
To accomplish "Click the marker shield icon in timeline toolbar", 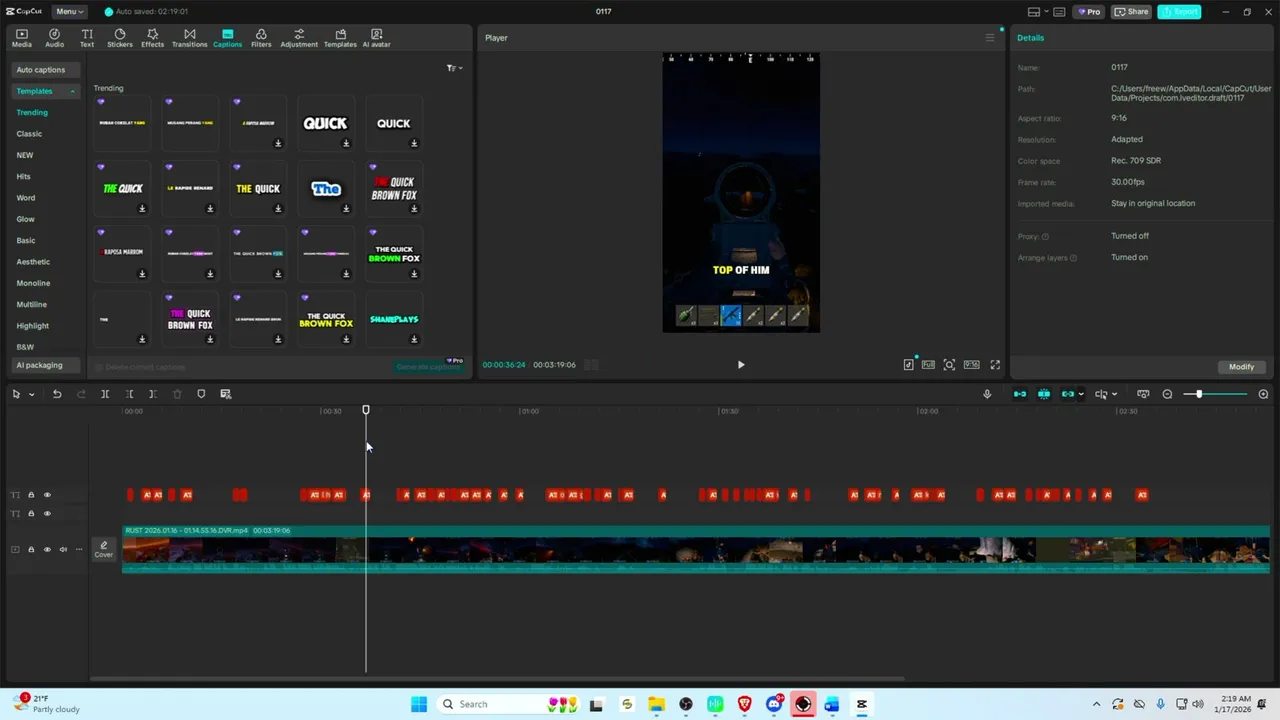I will (x=201, y=394).
